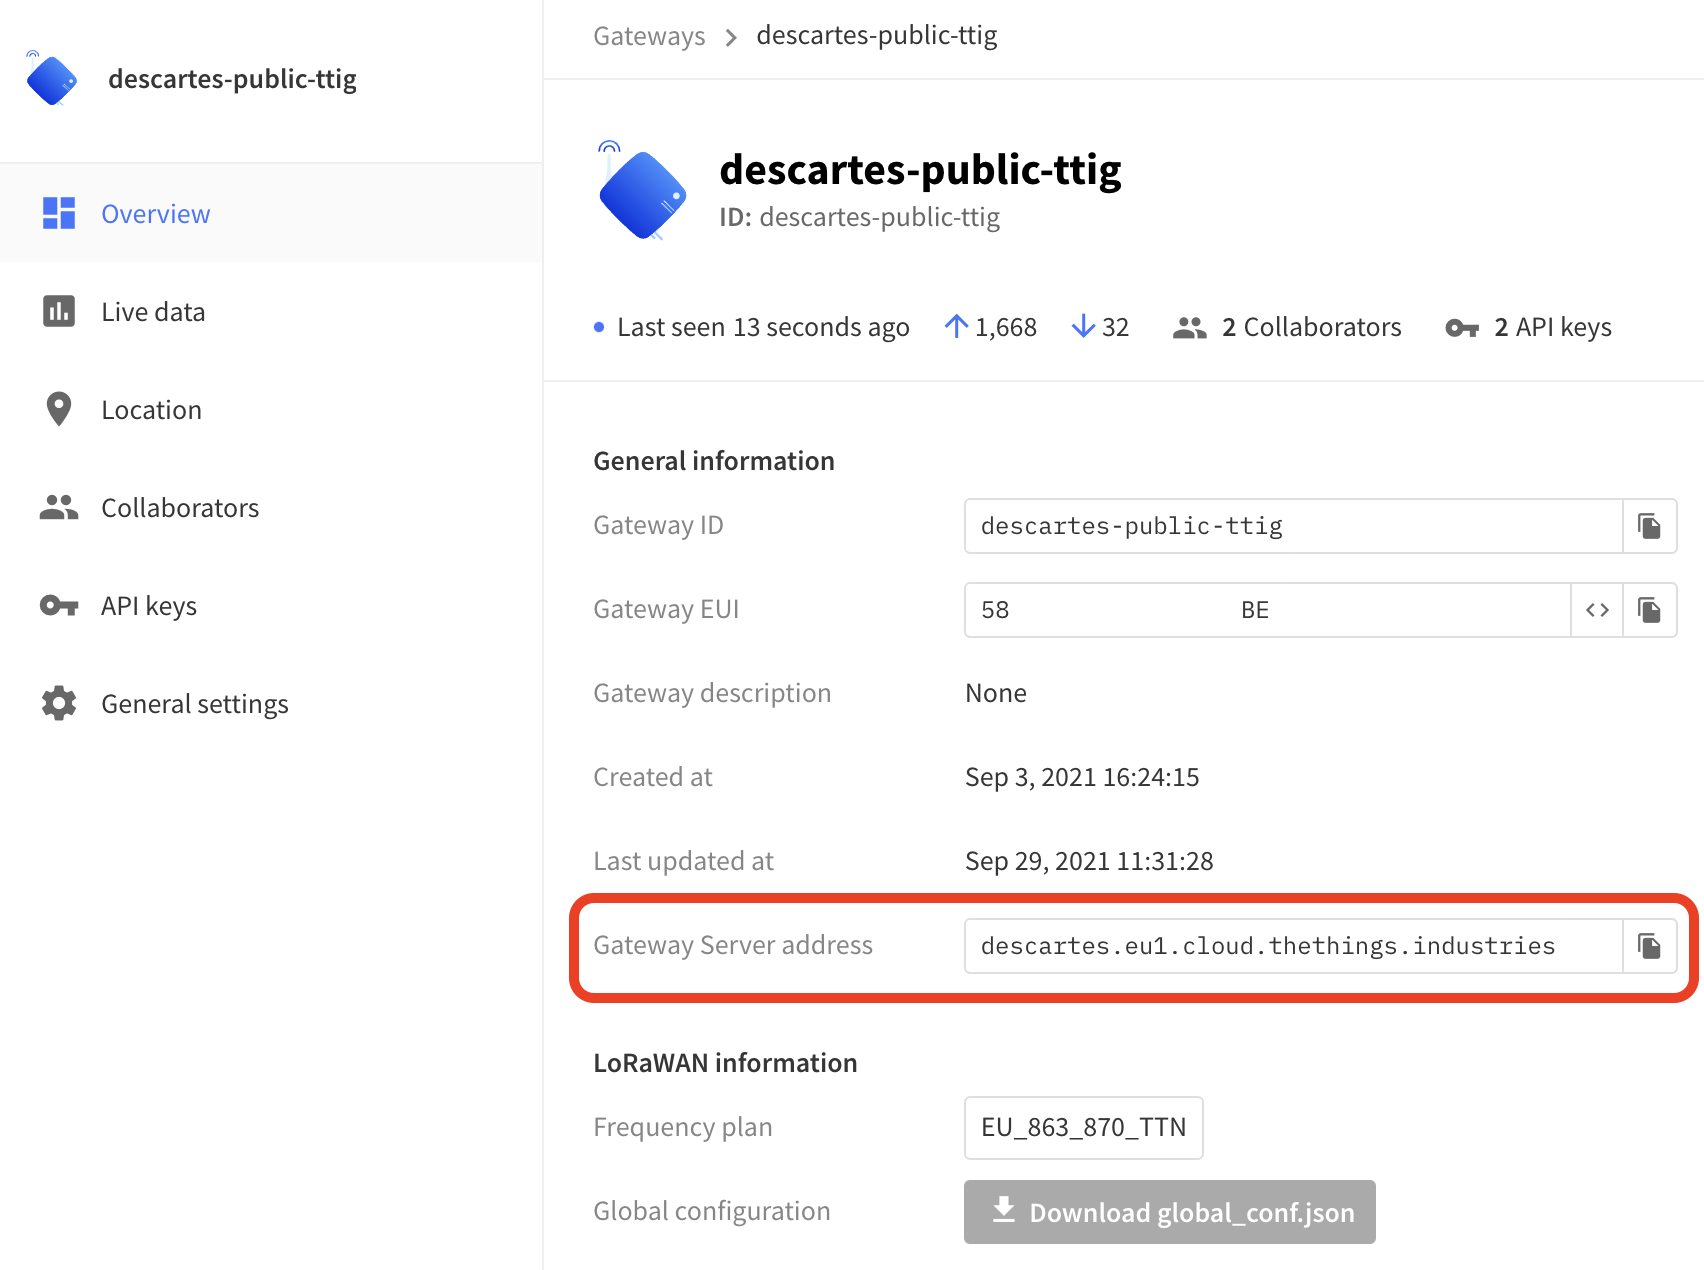Screen dimensions: 1704x1270
Task: Click the Gateway description value None
Action: pyautogui.click(x=995, y=693)
